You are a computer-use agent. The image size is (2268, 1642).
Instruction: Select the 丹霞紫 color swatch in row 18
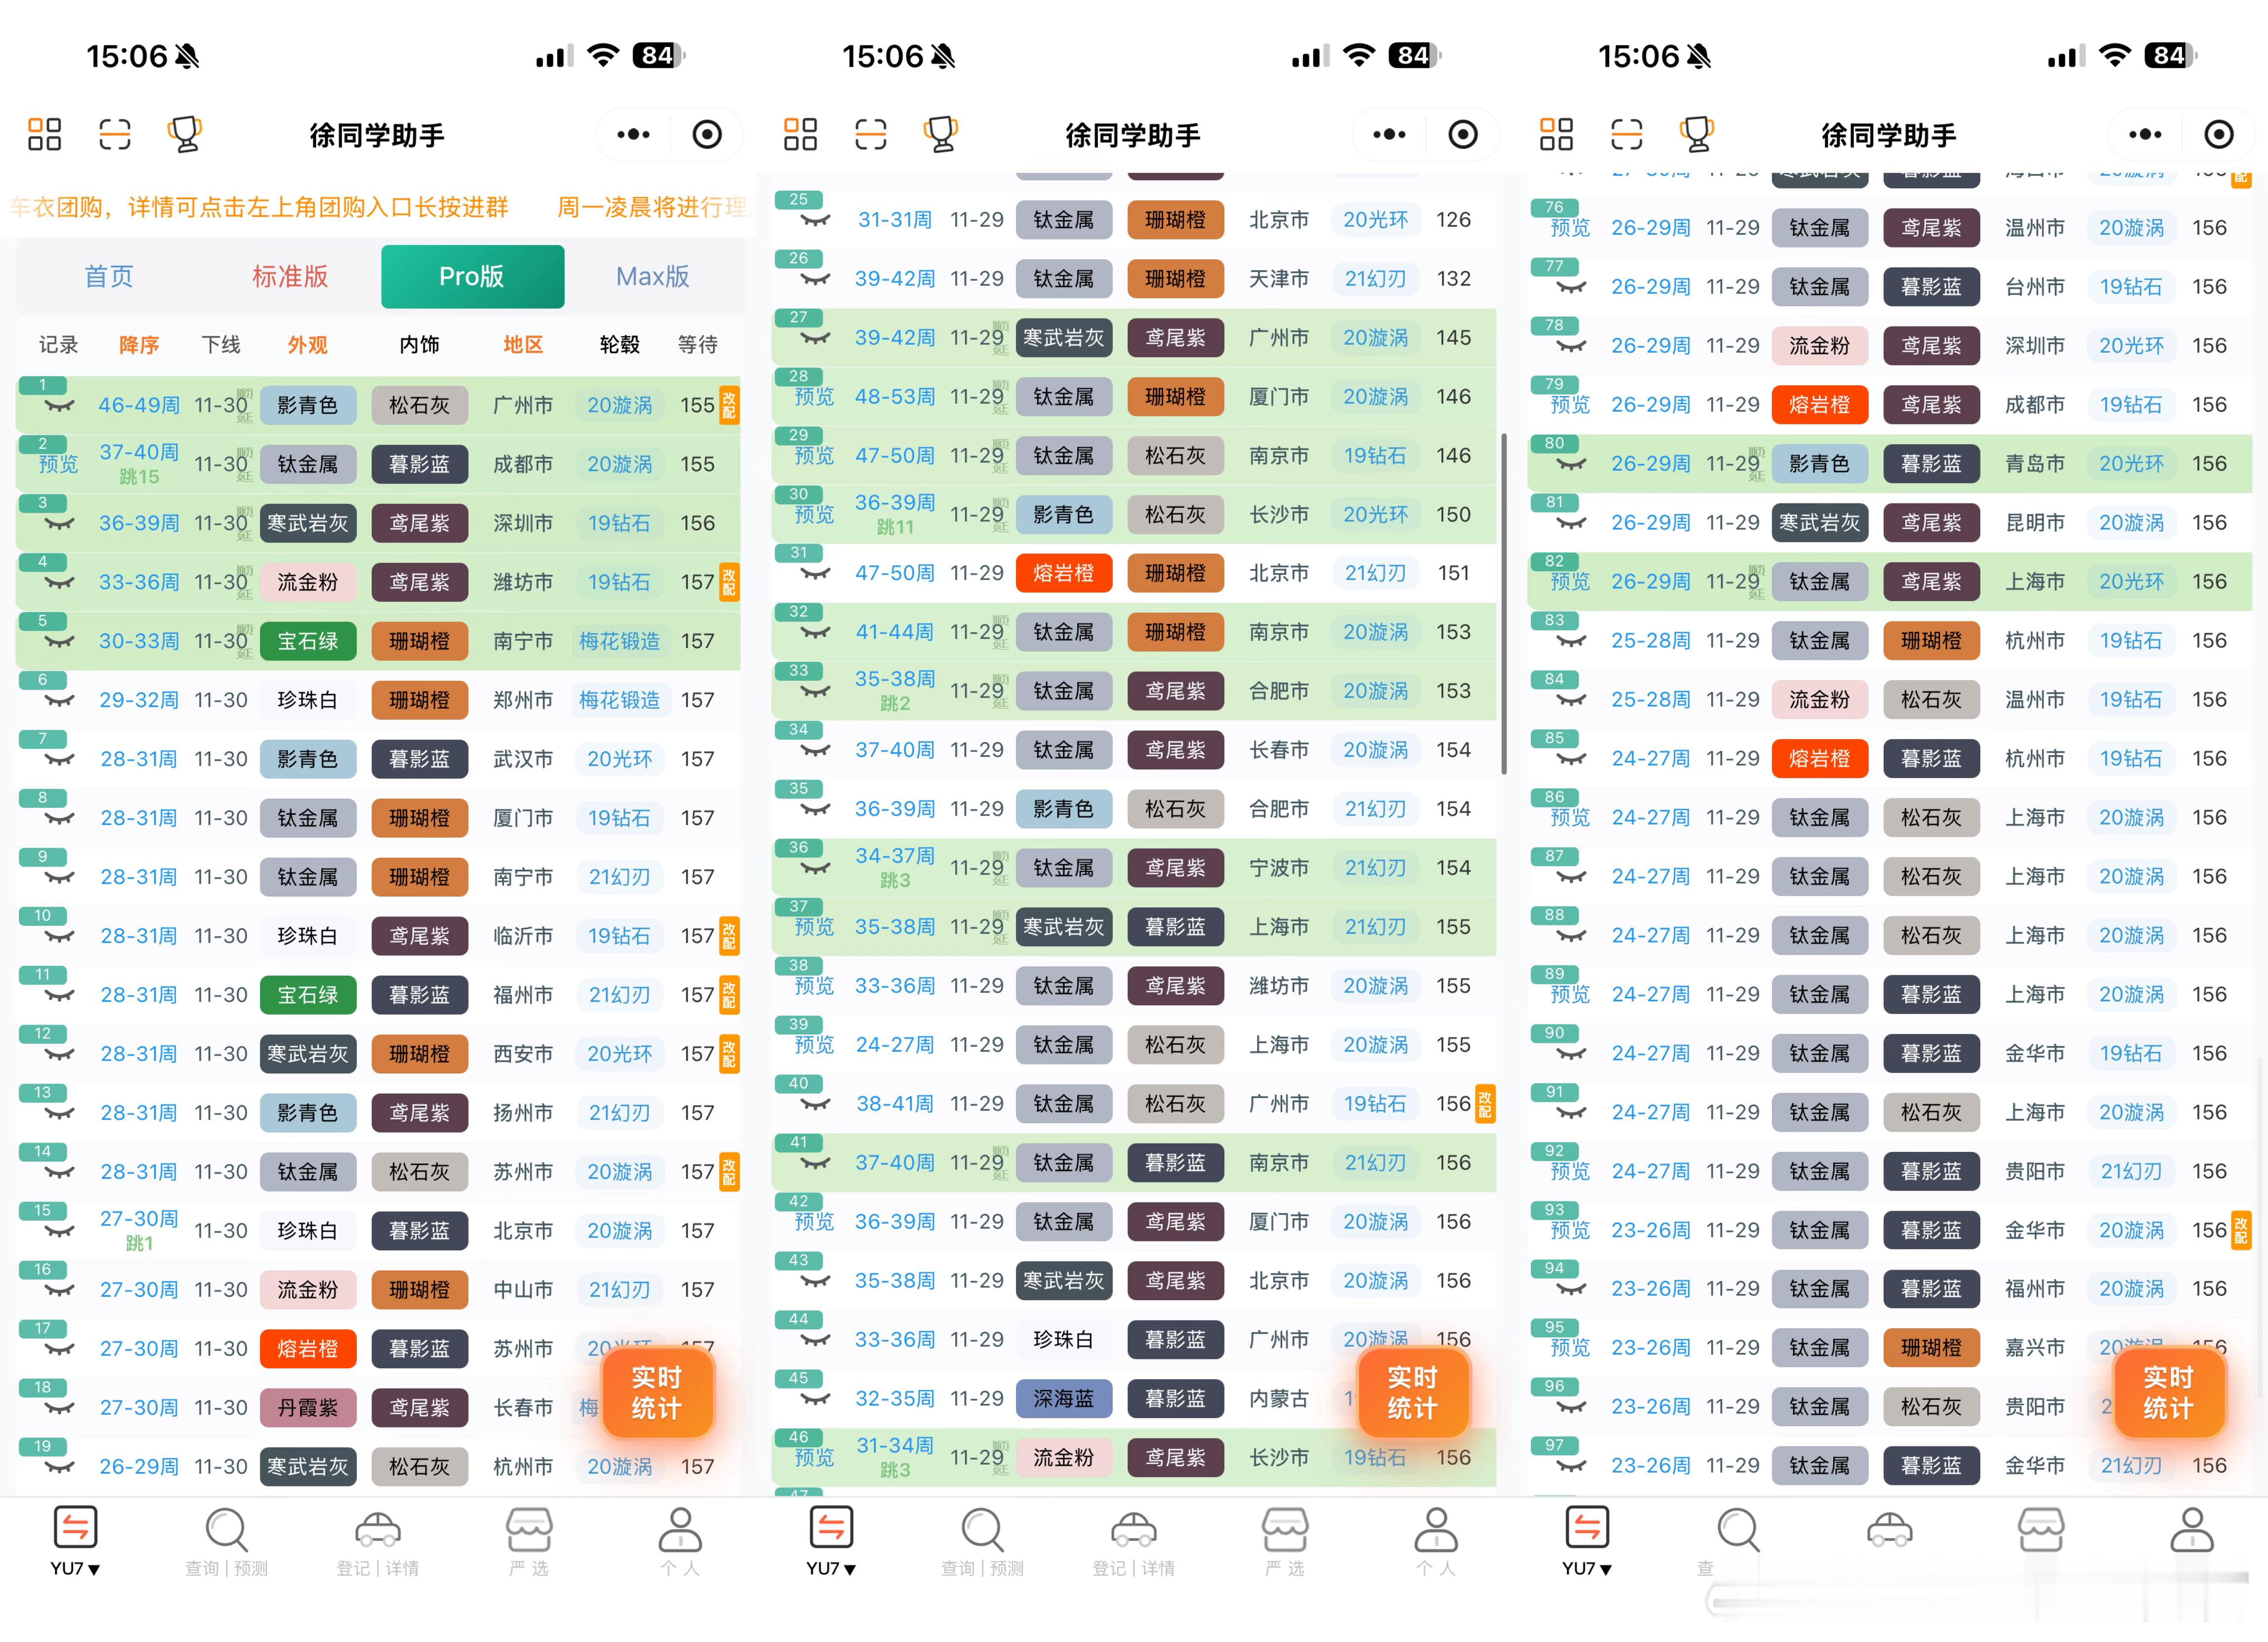tap(307, 1408)
